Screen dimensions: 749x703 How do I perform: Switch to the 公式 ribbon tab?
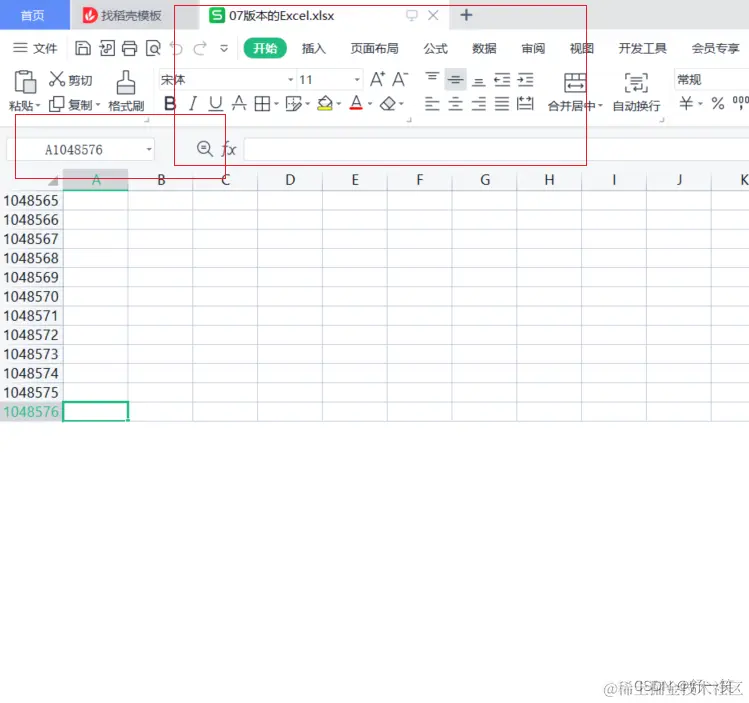(x=436, y=48)
